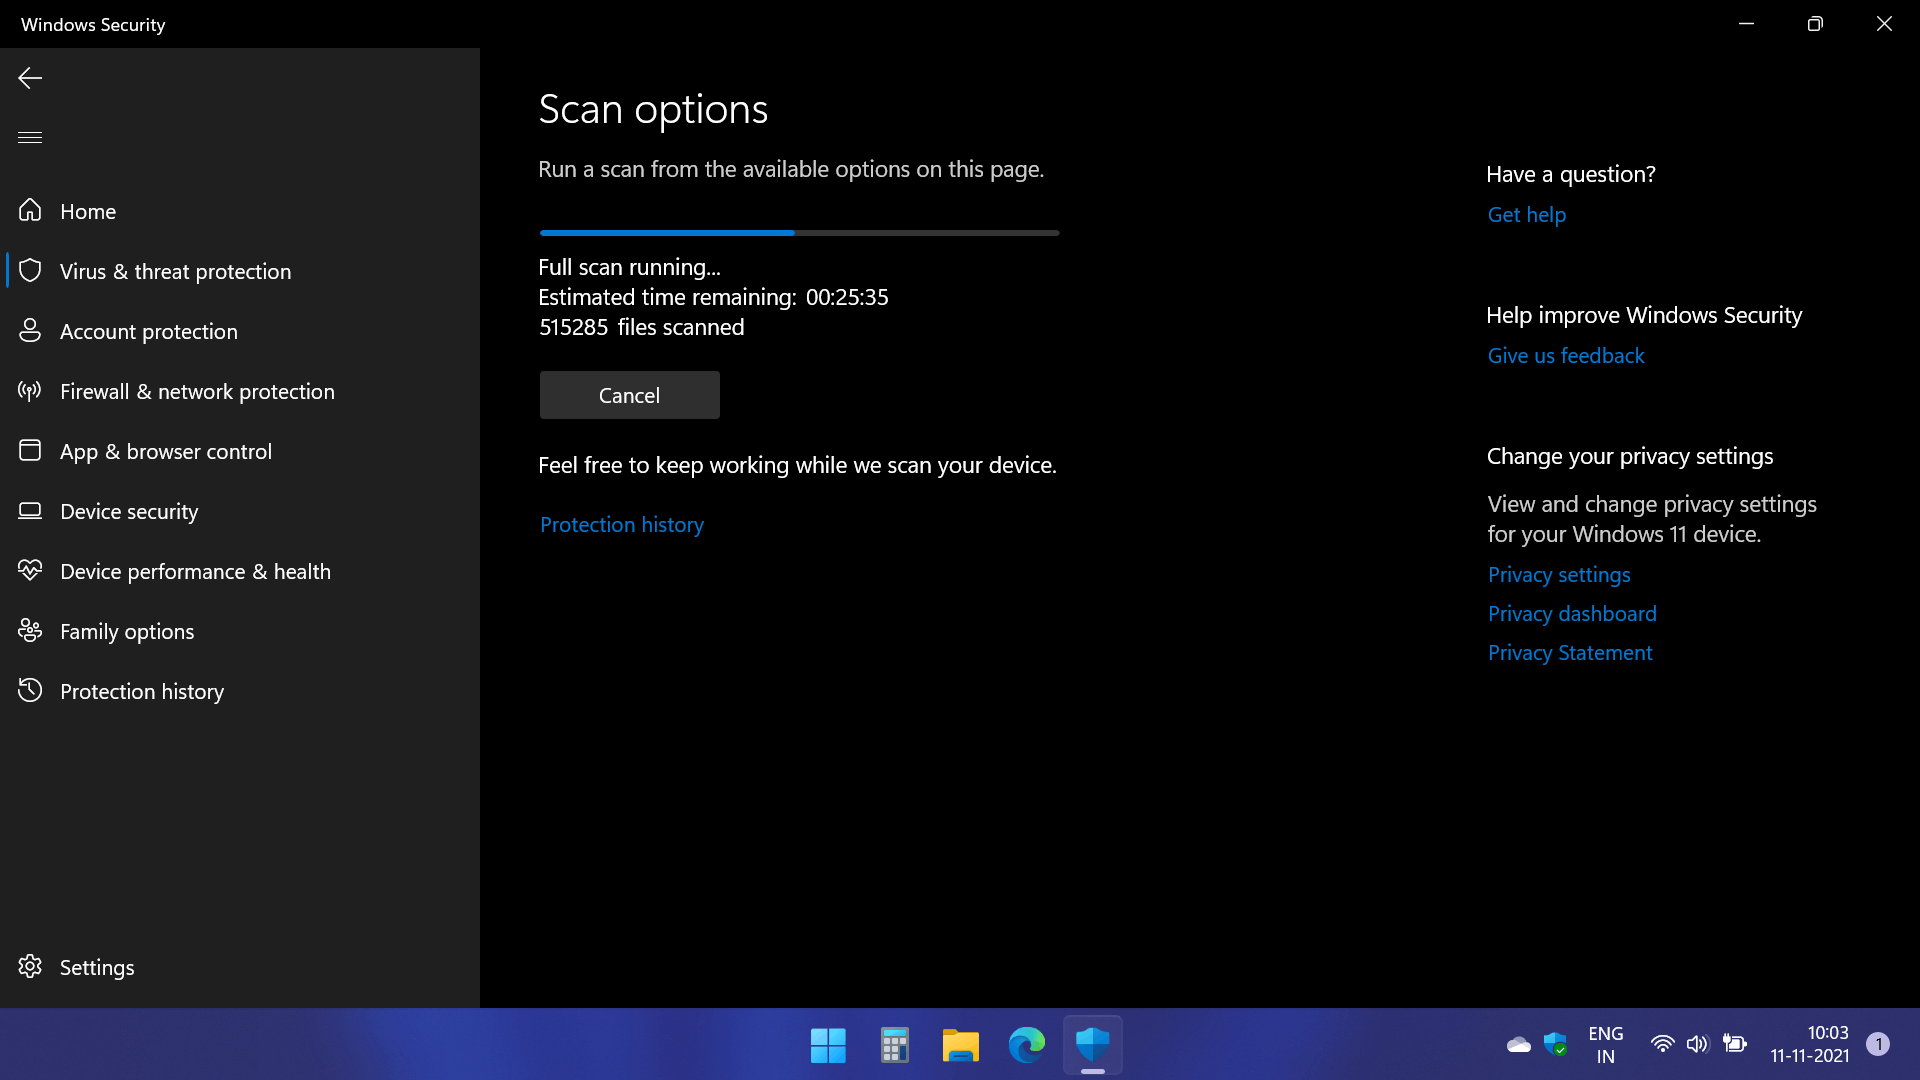Open Microsoft Edge from the taskbar
Image resolution: width=1920 pixels, height=1080 pixels.
[1026, 1045]
